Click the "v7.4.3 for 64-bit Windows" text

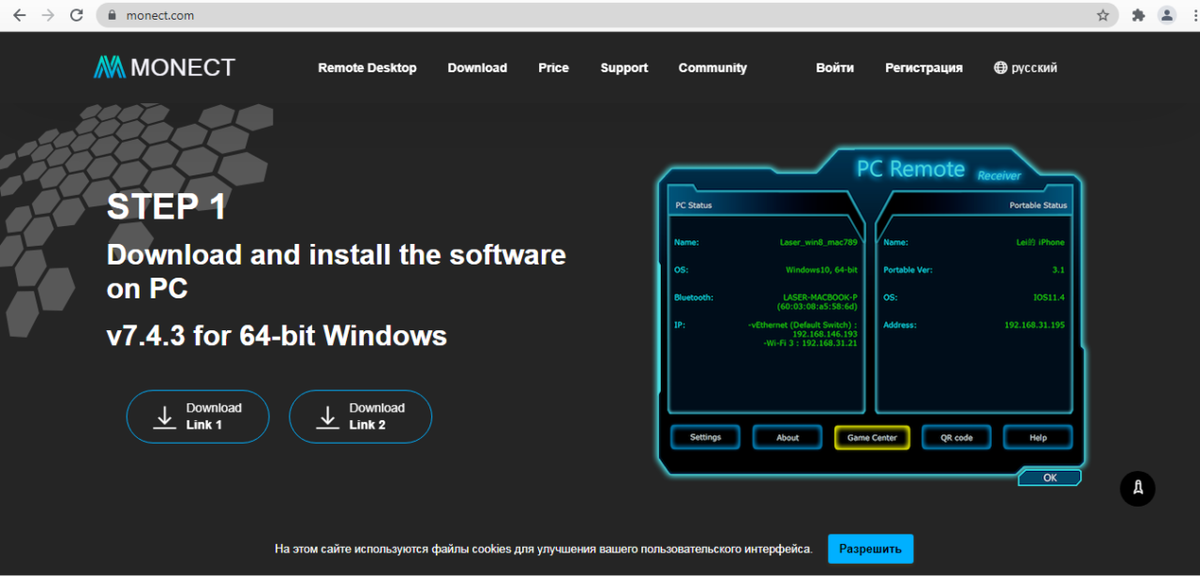pos(277,335)
